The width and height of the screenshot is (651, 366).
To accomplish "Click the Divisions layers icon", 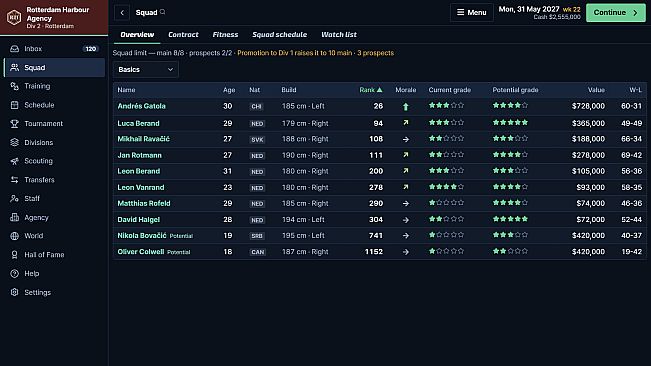I will coord(15,142).
